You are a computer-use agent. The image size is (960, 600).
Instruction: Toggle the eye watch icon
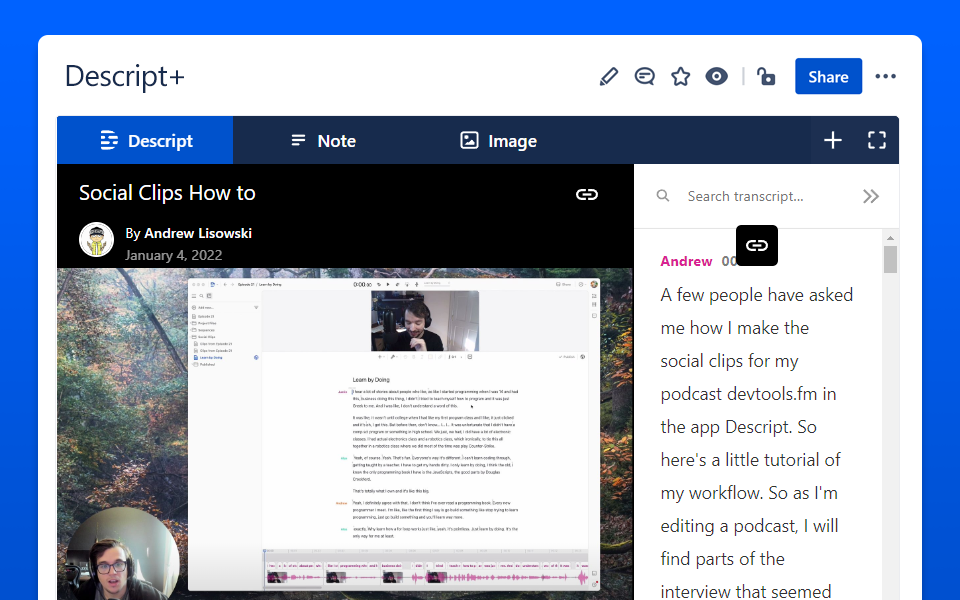point(716,77)
